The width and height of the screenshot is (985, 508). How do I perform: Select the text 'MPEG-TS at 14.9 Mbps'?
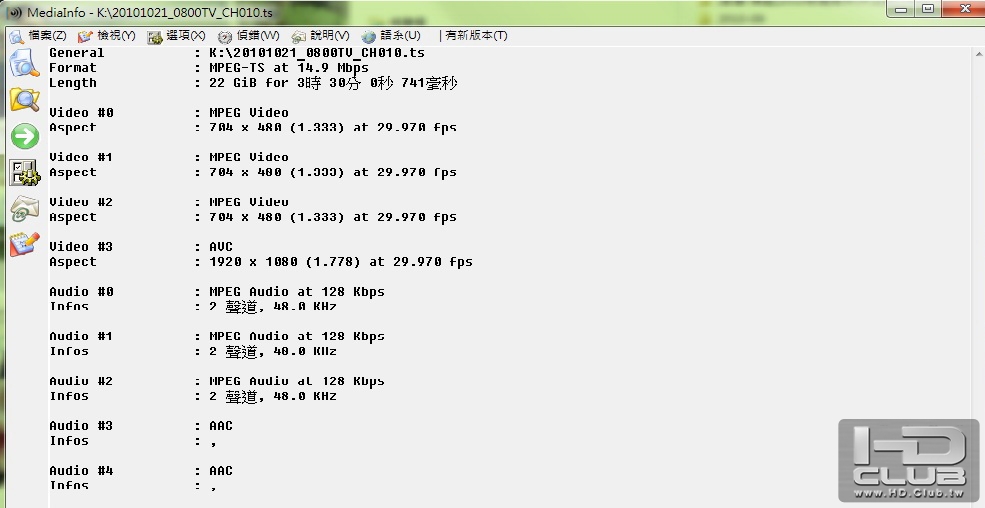[289, 68]
